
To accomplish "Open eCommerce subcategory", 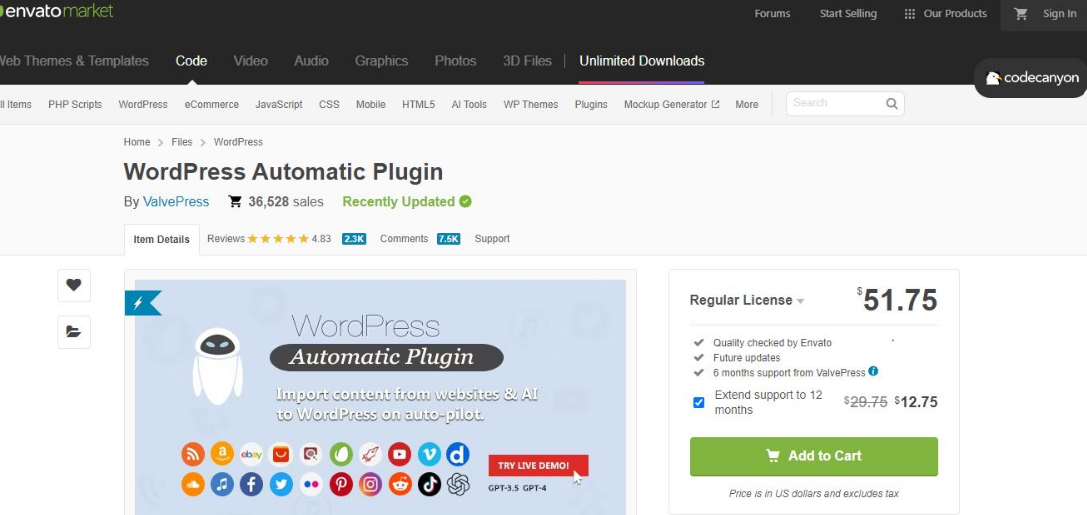I will [211, 105].
